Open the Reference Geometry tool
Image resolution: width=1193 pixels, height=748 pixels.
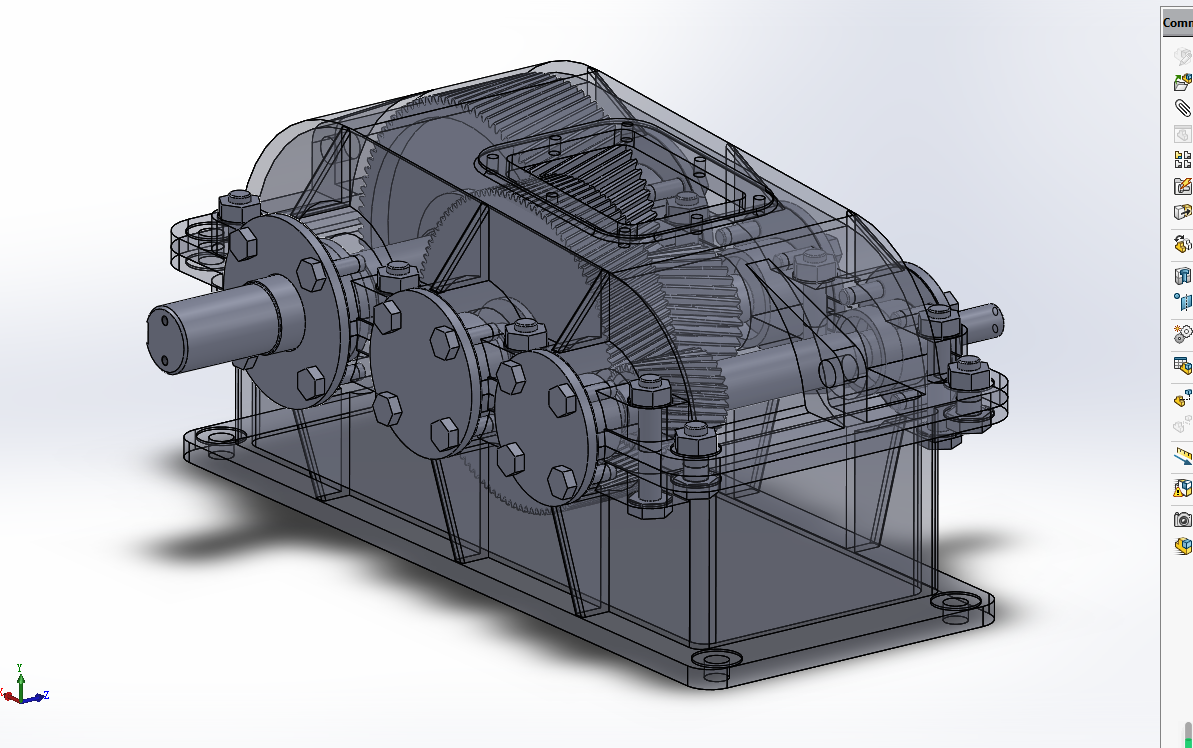point(1182,302)
